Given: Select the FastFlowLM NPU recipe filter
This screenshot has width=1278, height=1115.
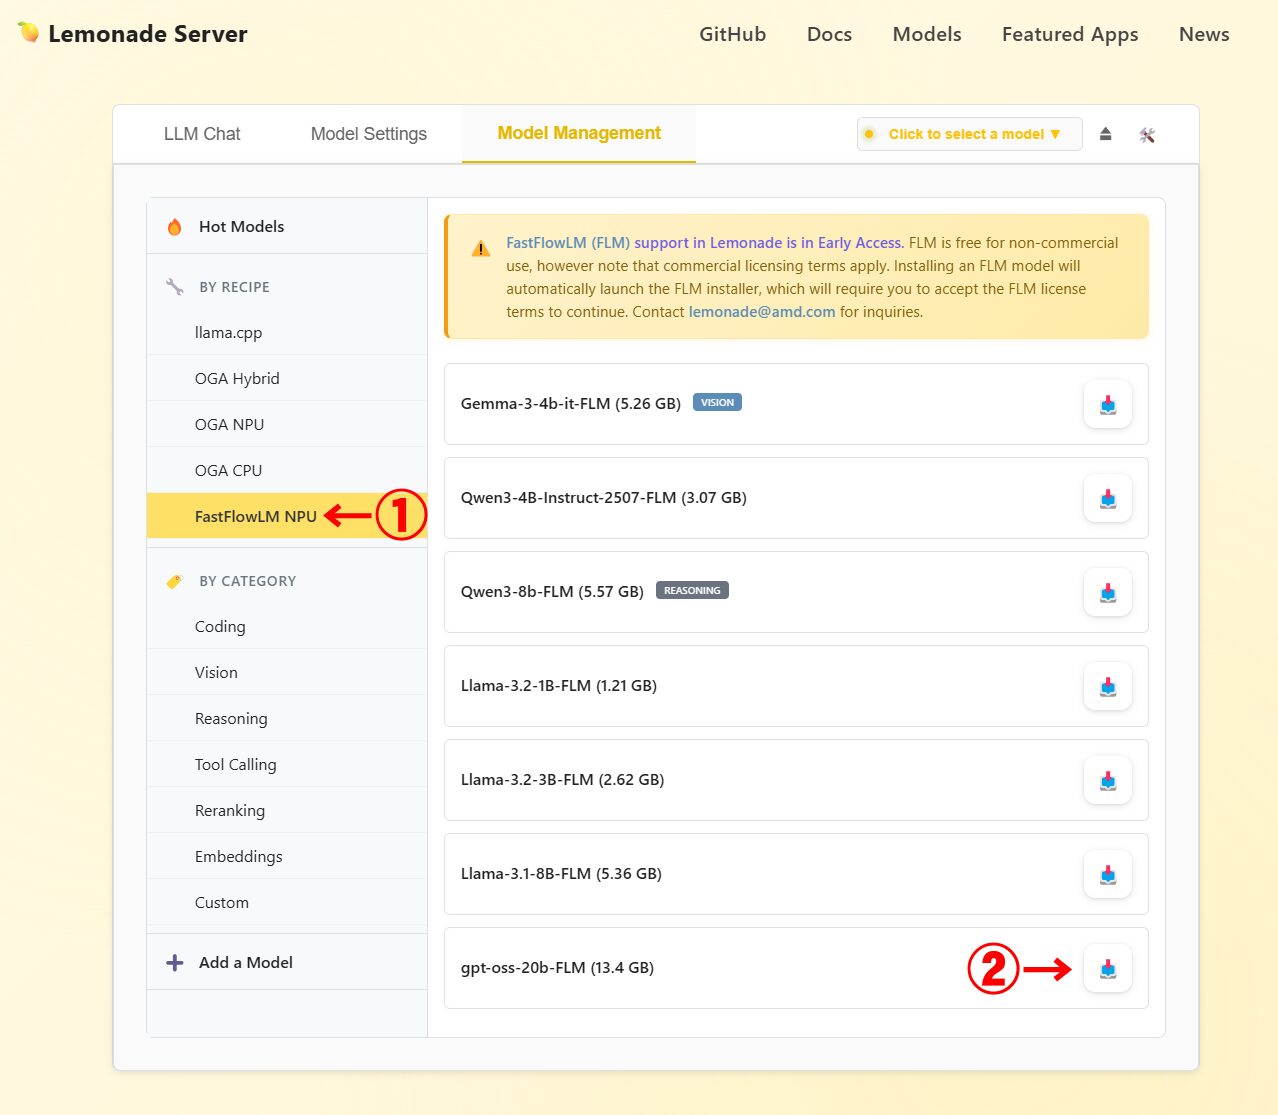Looking at the screenshot, I should (x=255, y=516).
